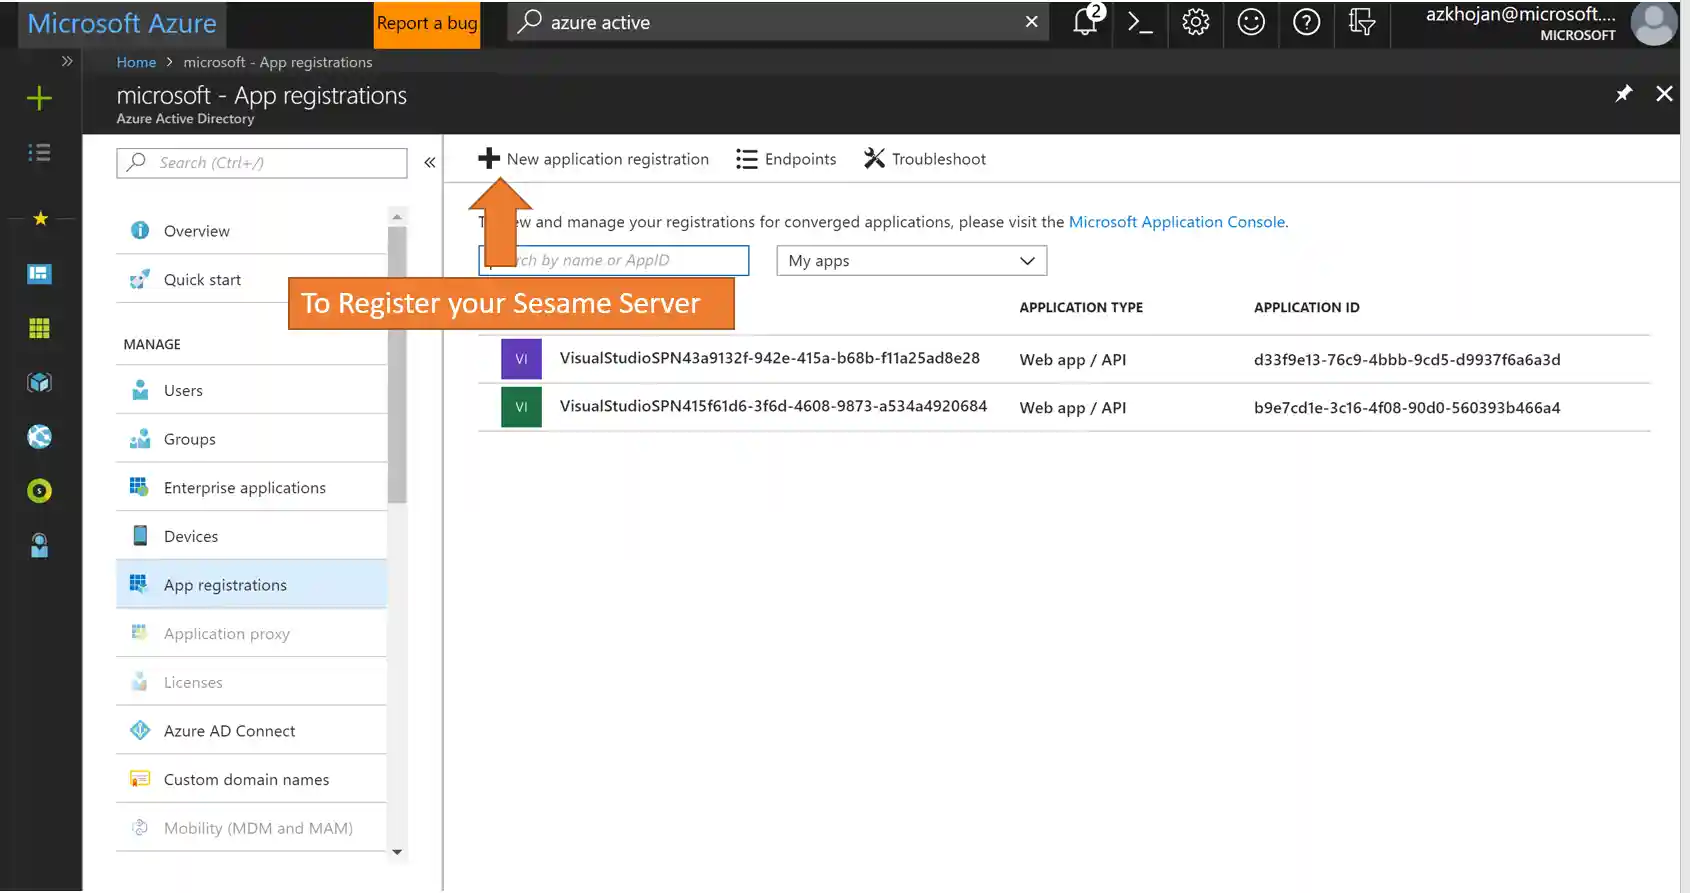Open All resources grid icon in sidebar
Viewport: 1690px width, 893px height.
click(x=39, y=328)
